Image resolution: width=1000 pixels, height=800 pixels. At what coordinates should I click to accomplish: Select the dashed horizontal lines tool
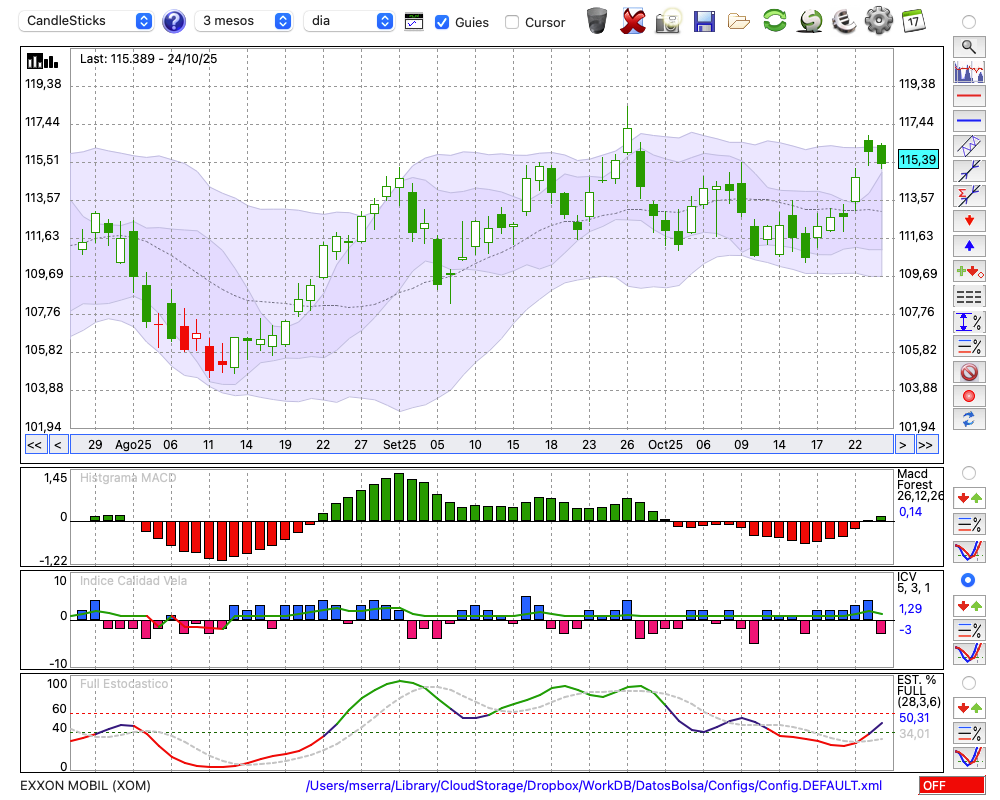[x=969, y=296]
